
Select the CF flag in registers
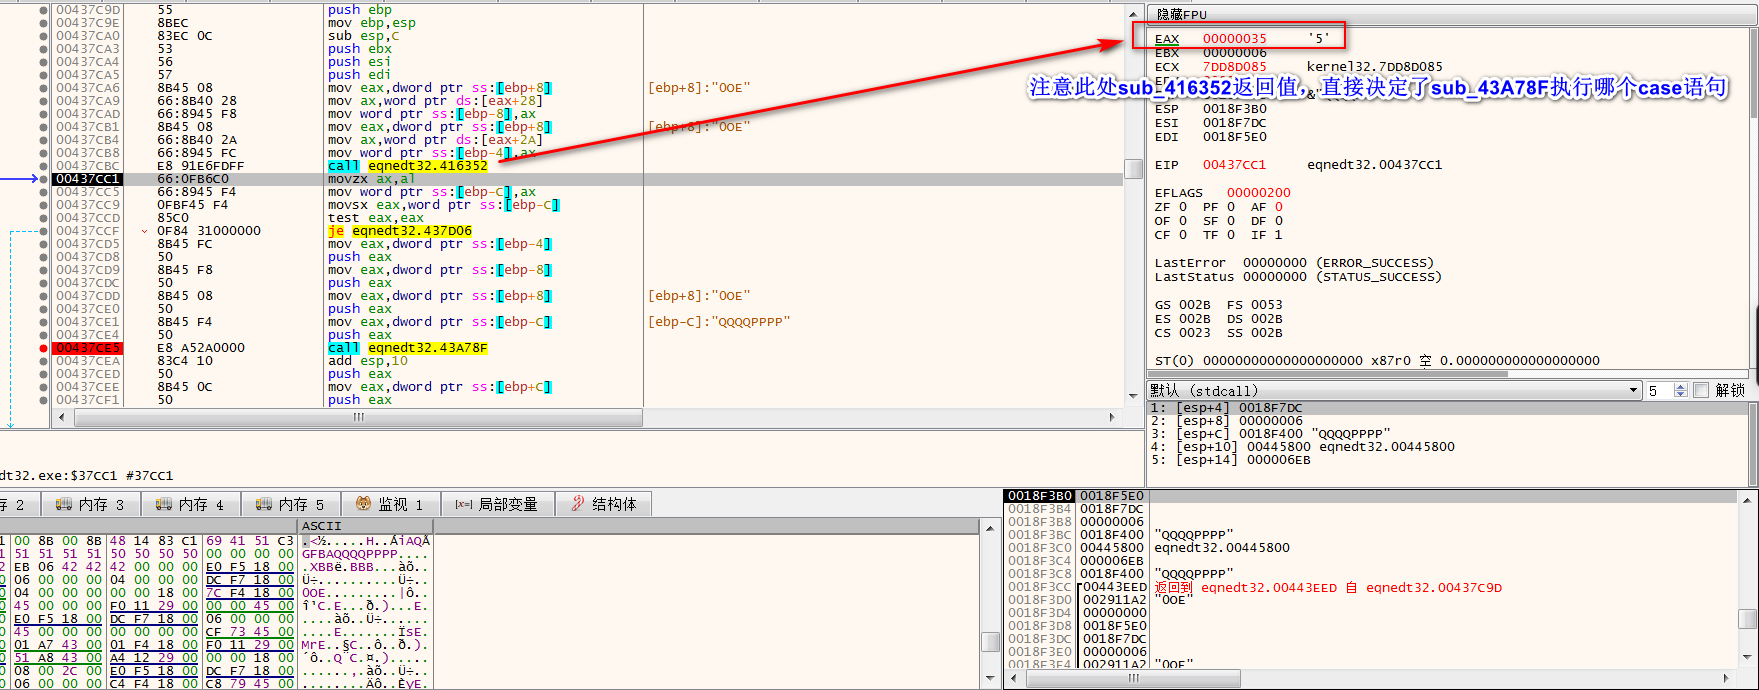pos(1171,235)
